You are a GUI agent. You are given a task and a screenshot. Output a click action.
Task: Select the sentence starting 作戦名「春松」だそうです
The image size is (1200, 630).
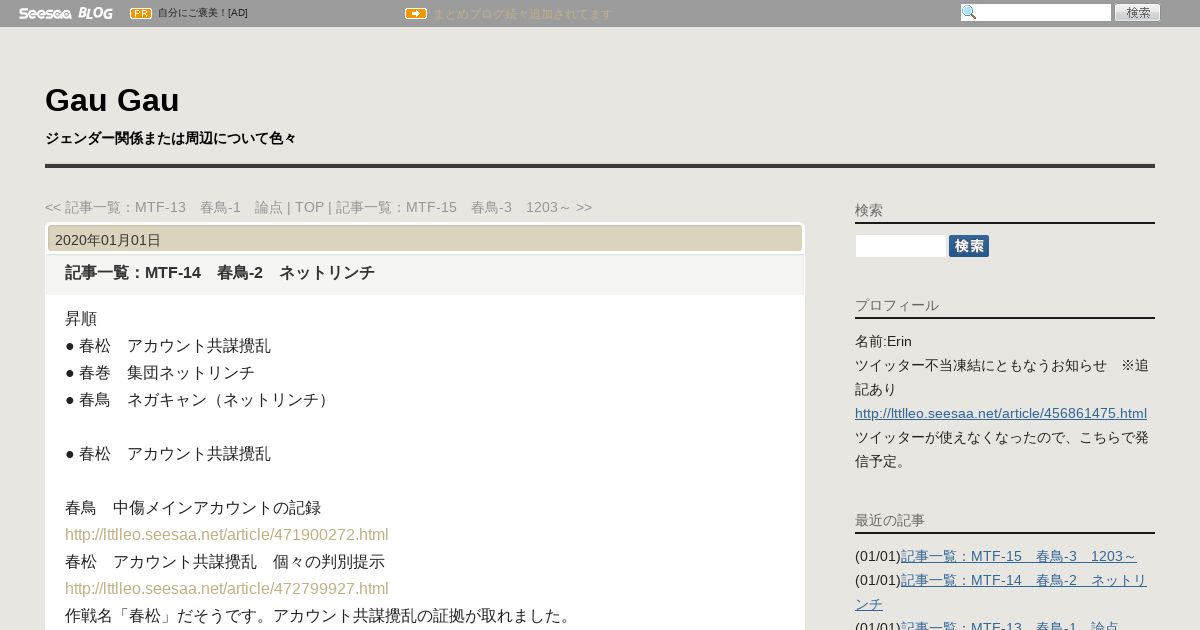(320, 616)
